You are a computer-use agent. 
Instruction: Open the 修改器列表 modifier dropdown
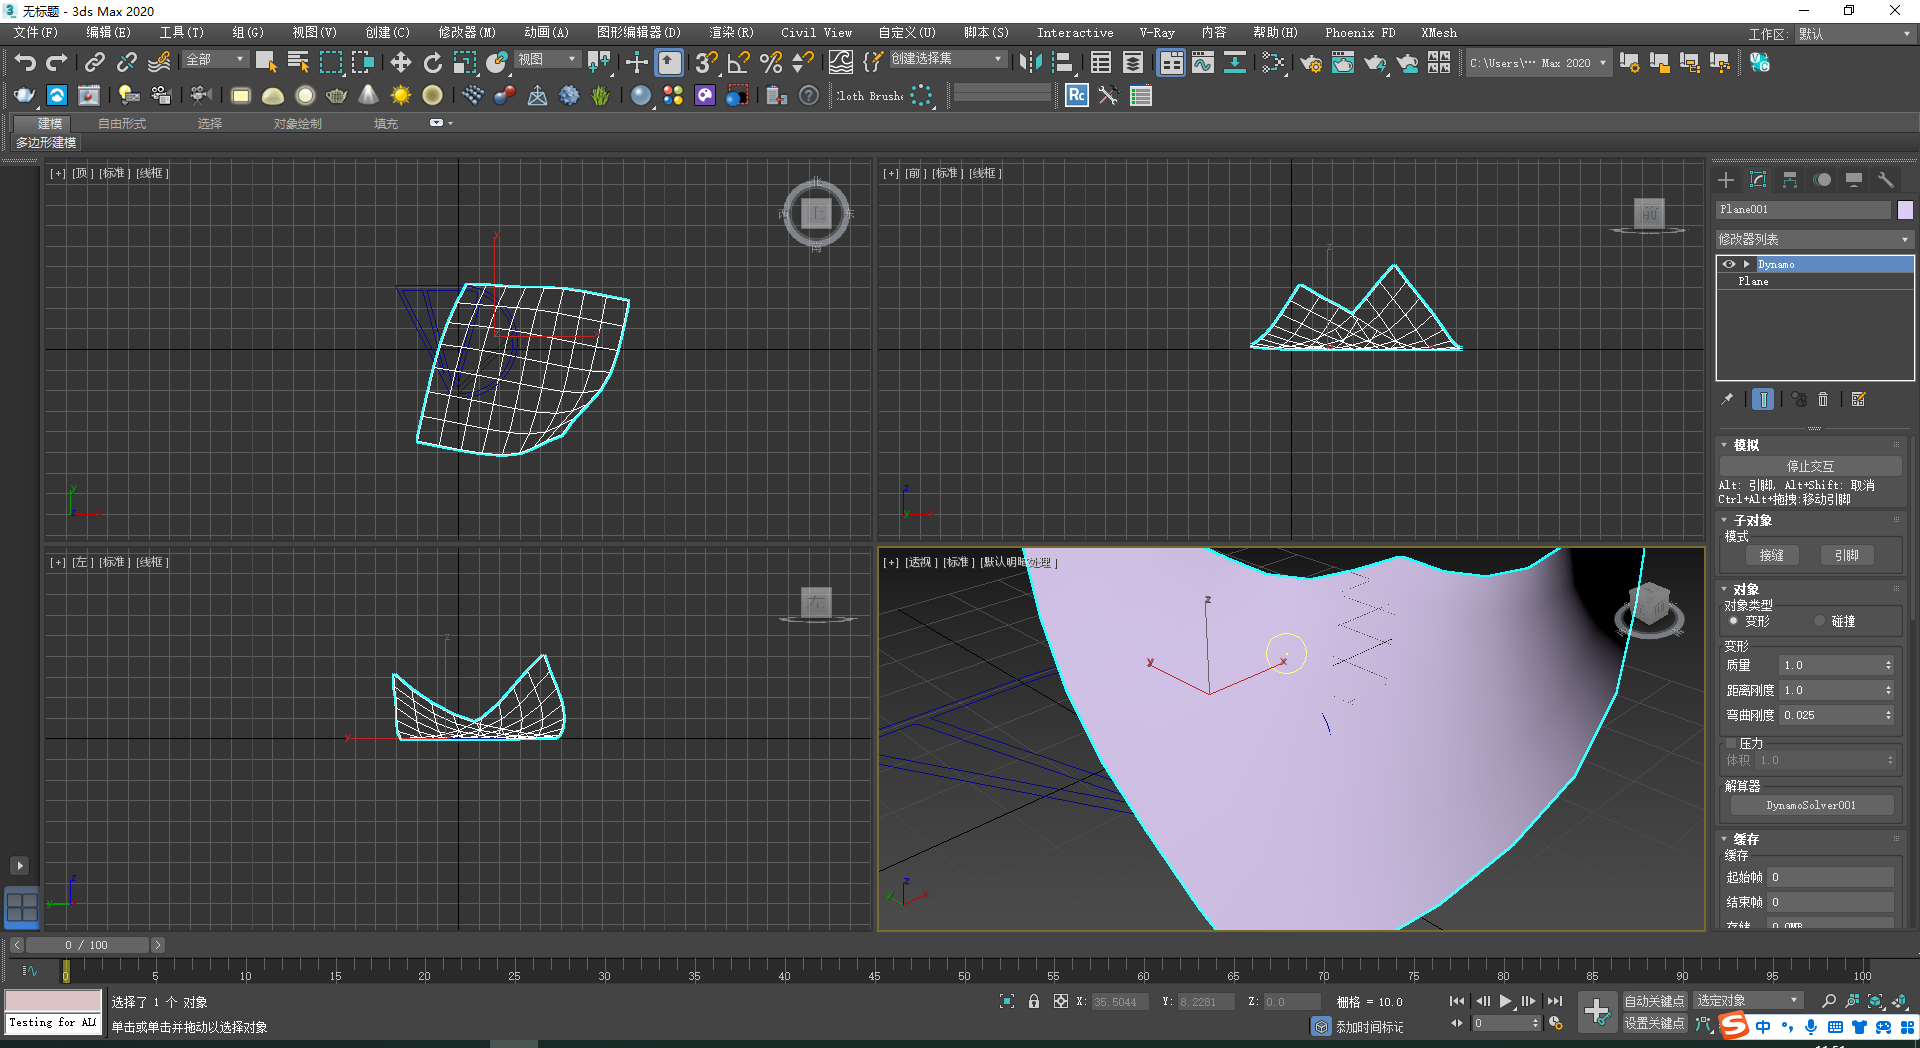pos(1814,238)
